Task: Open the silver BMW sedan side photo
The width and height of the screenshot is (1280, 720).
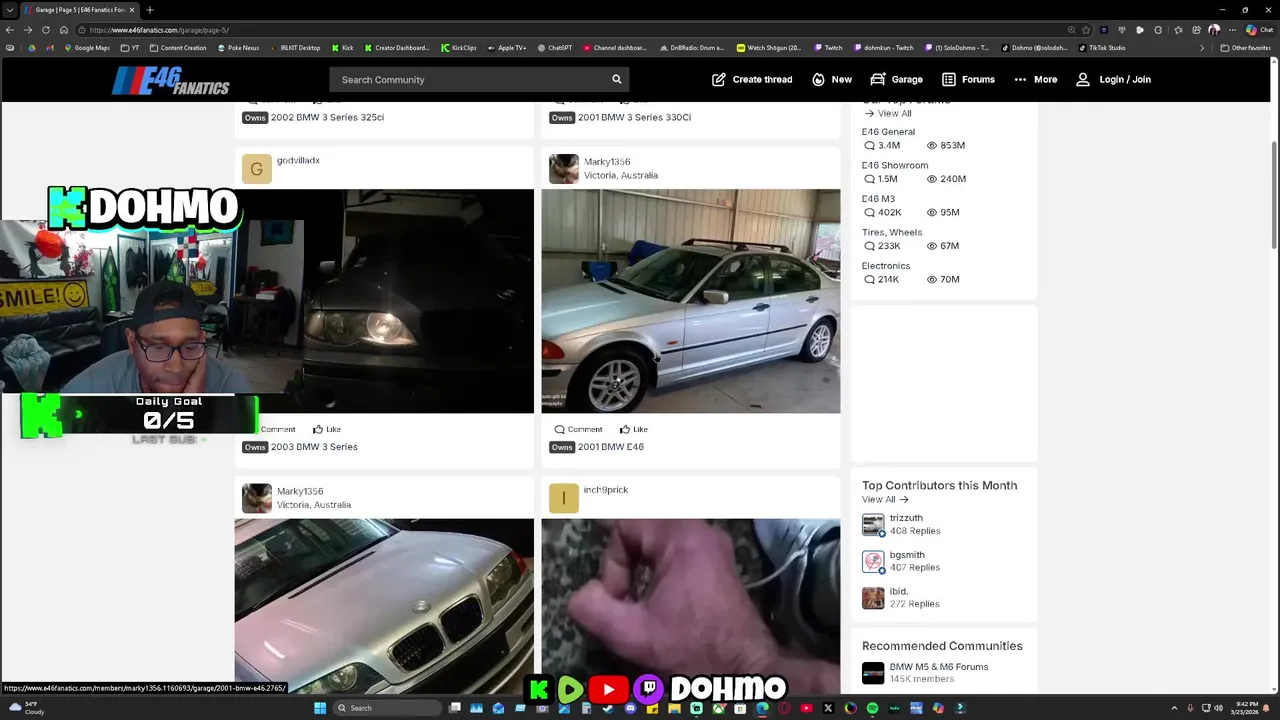Action: (x=691, y=301)
